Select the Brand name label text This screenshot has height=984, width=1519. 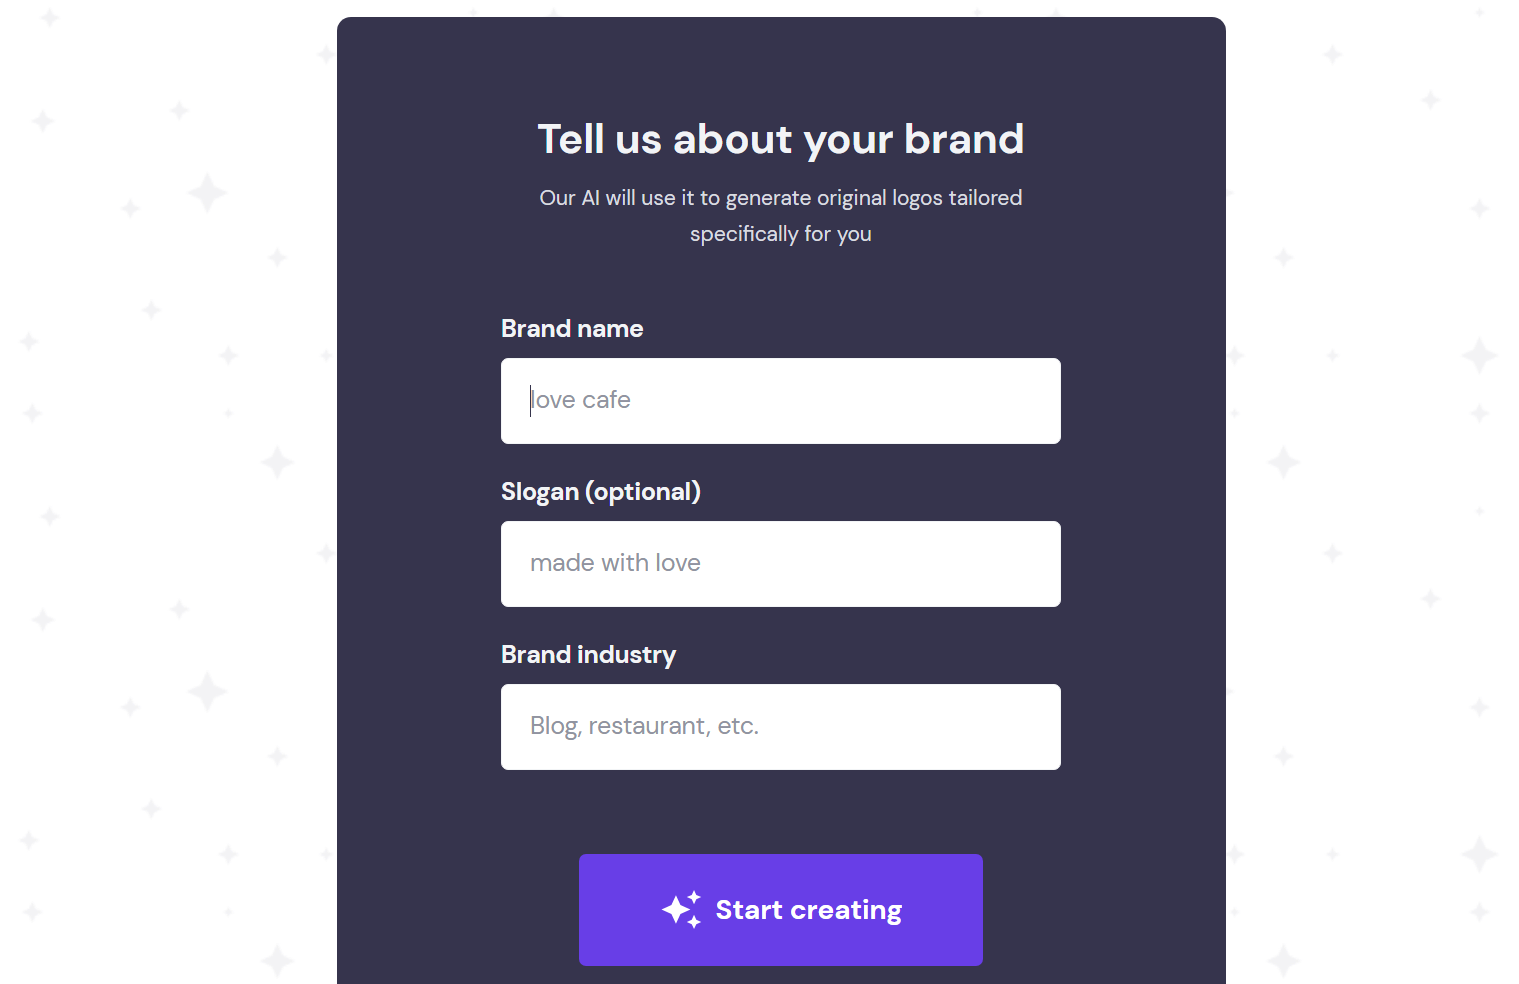pos(571,328)
